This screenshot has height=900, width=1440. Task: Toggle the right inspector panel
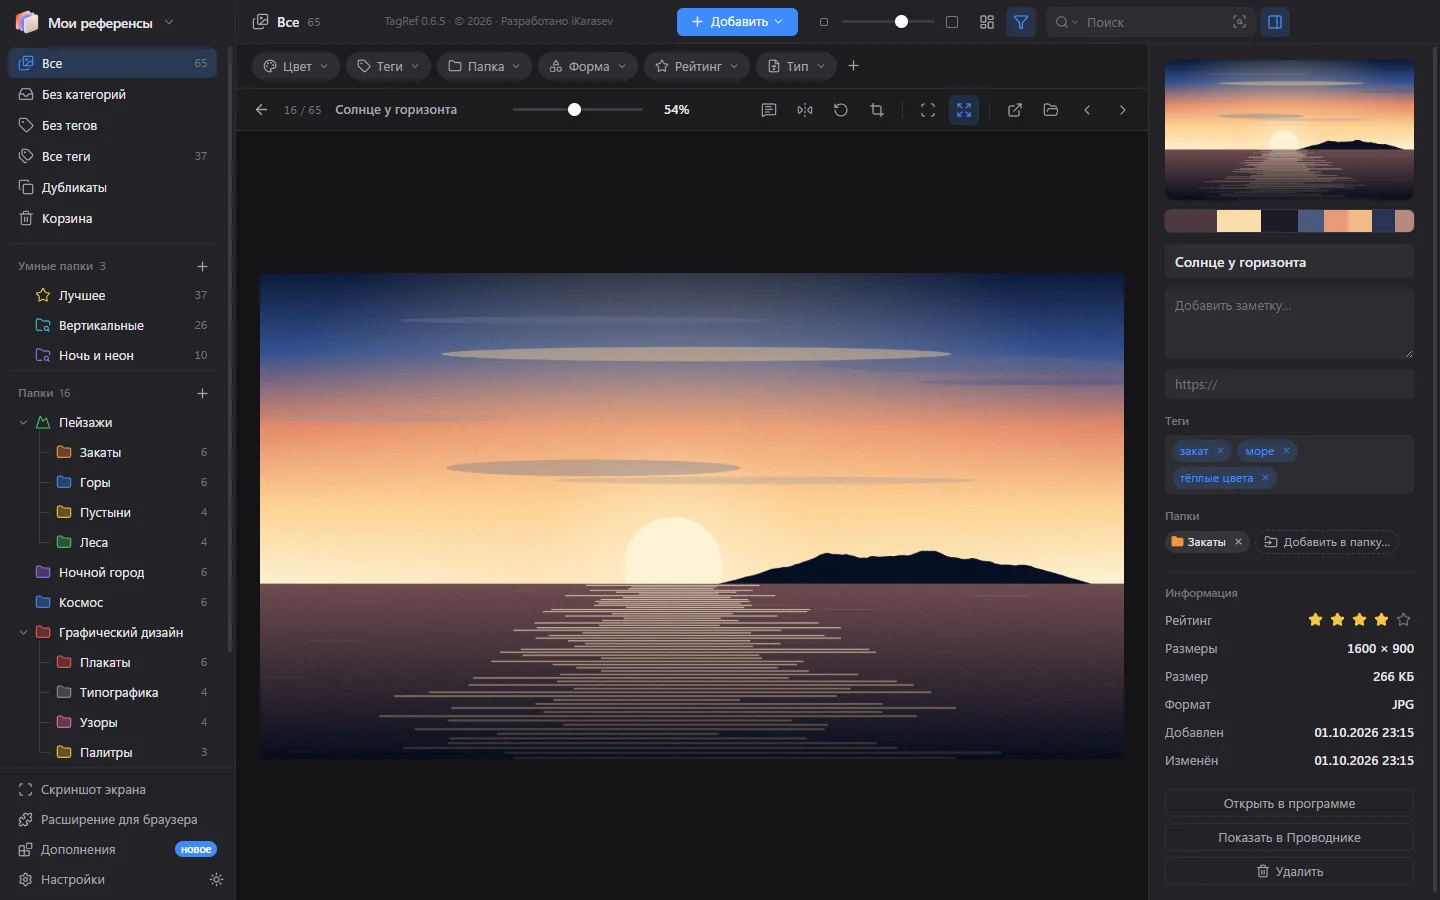(x=1275, y=22)
